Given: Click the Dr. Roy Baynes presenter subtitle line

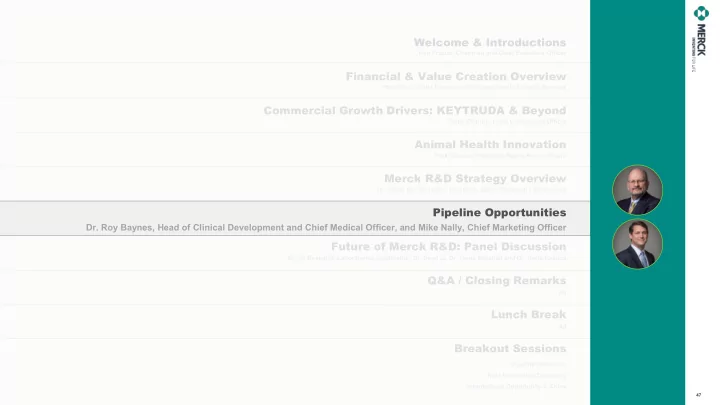Looking at the screenshot, I should (x=326, y=227).
